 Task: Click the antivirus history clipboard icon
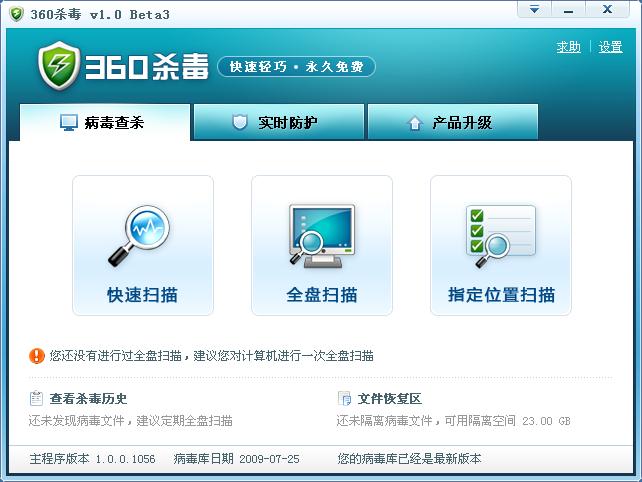point(36,398)
